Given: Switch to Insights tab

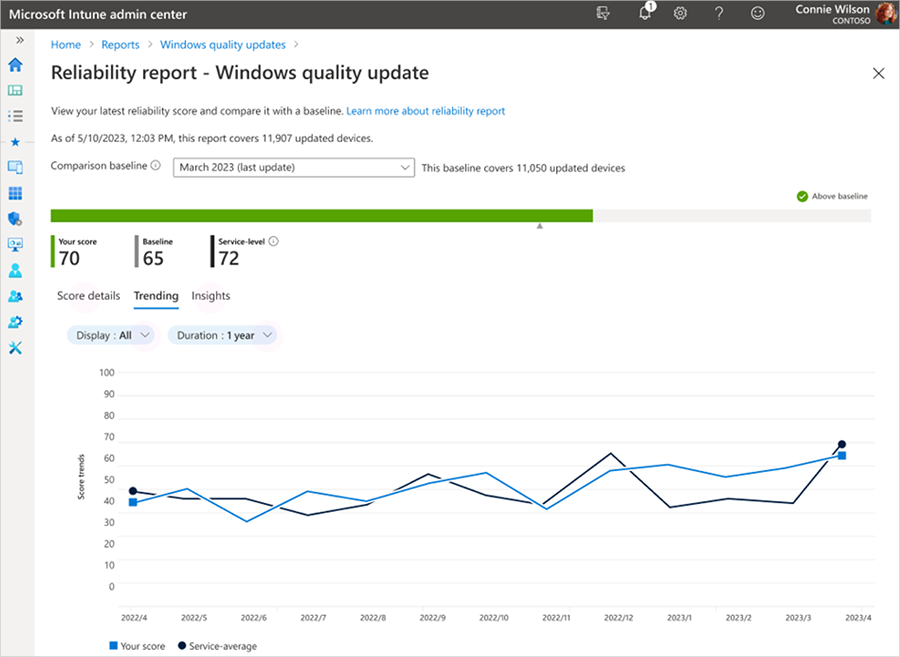Looking at the screenshot, I should (x=211, y=296).
